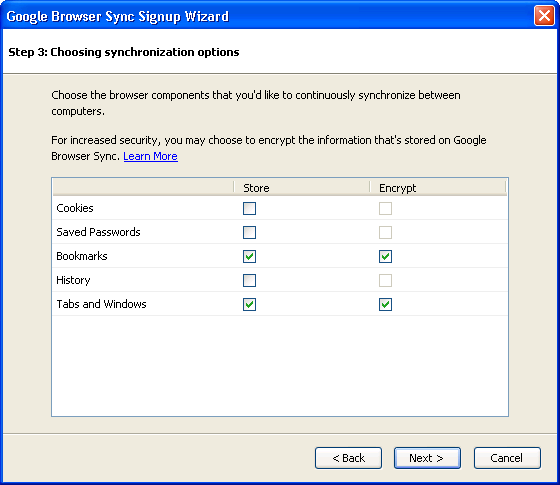Disable Encrypt for Bookmarks

click(385, 256)
